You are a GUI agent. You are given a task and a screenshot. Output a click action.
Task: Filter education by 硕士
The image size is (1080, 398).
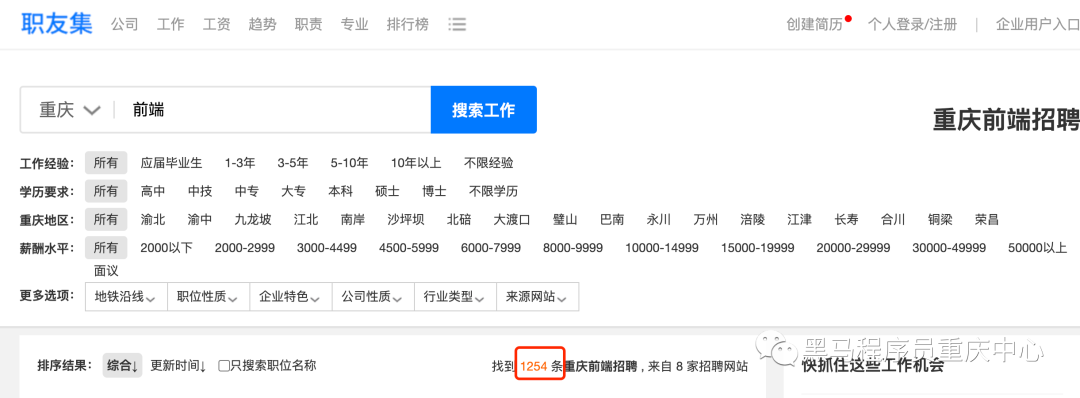click(x=387, y=191)
